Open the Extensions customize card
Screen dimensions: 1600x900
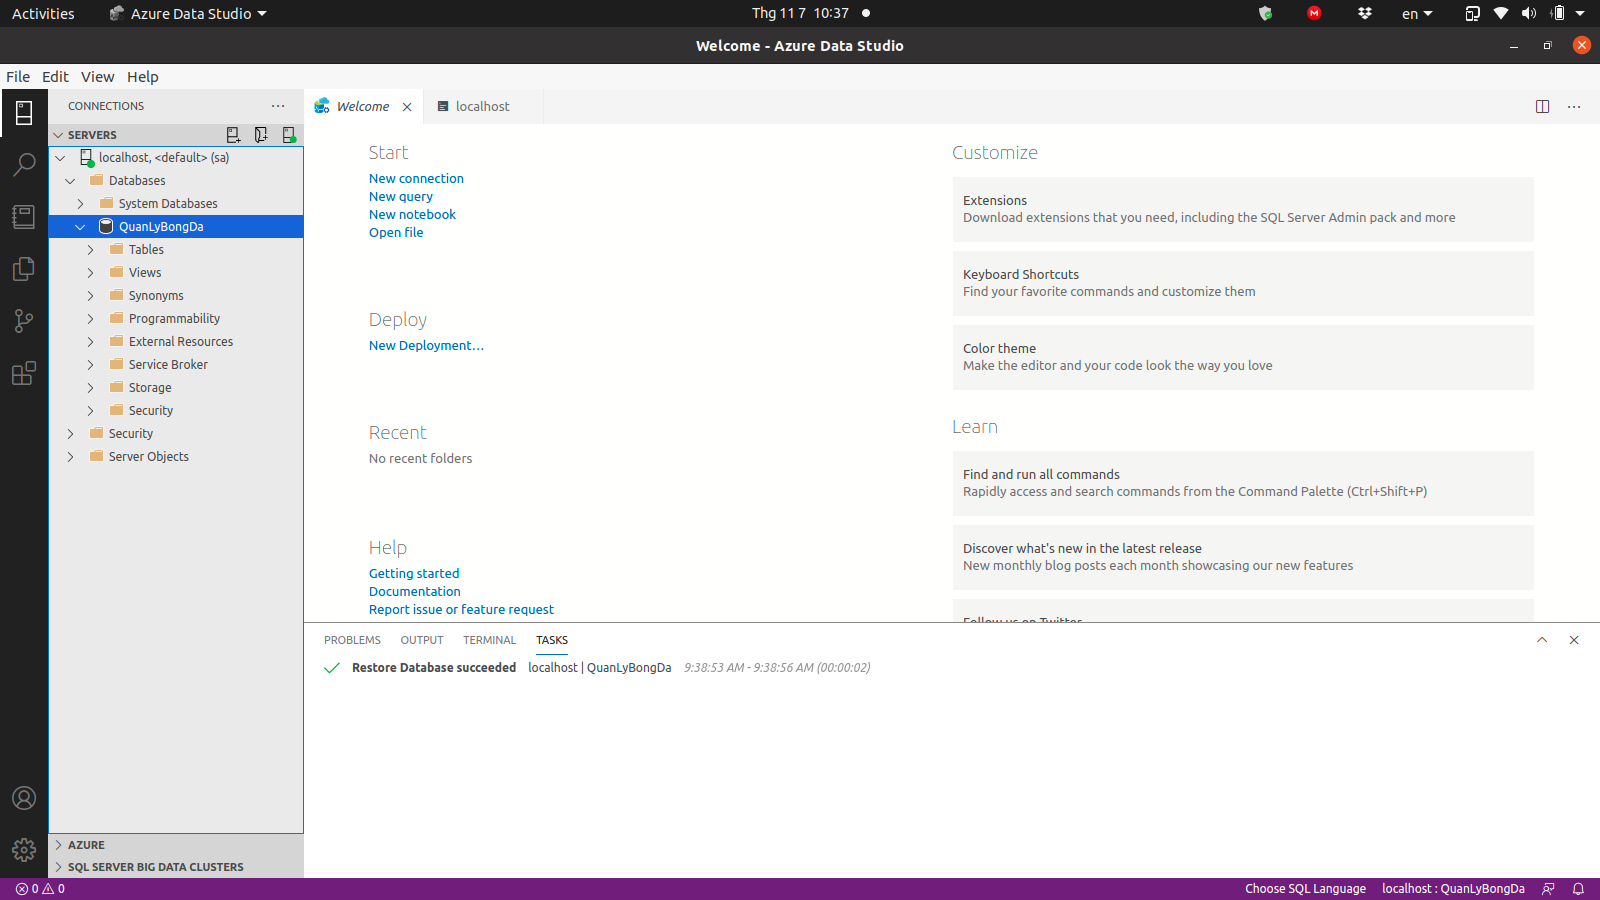coord(1243,209)
